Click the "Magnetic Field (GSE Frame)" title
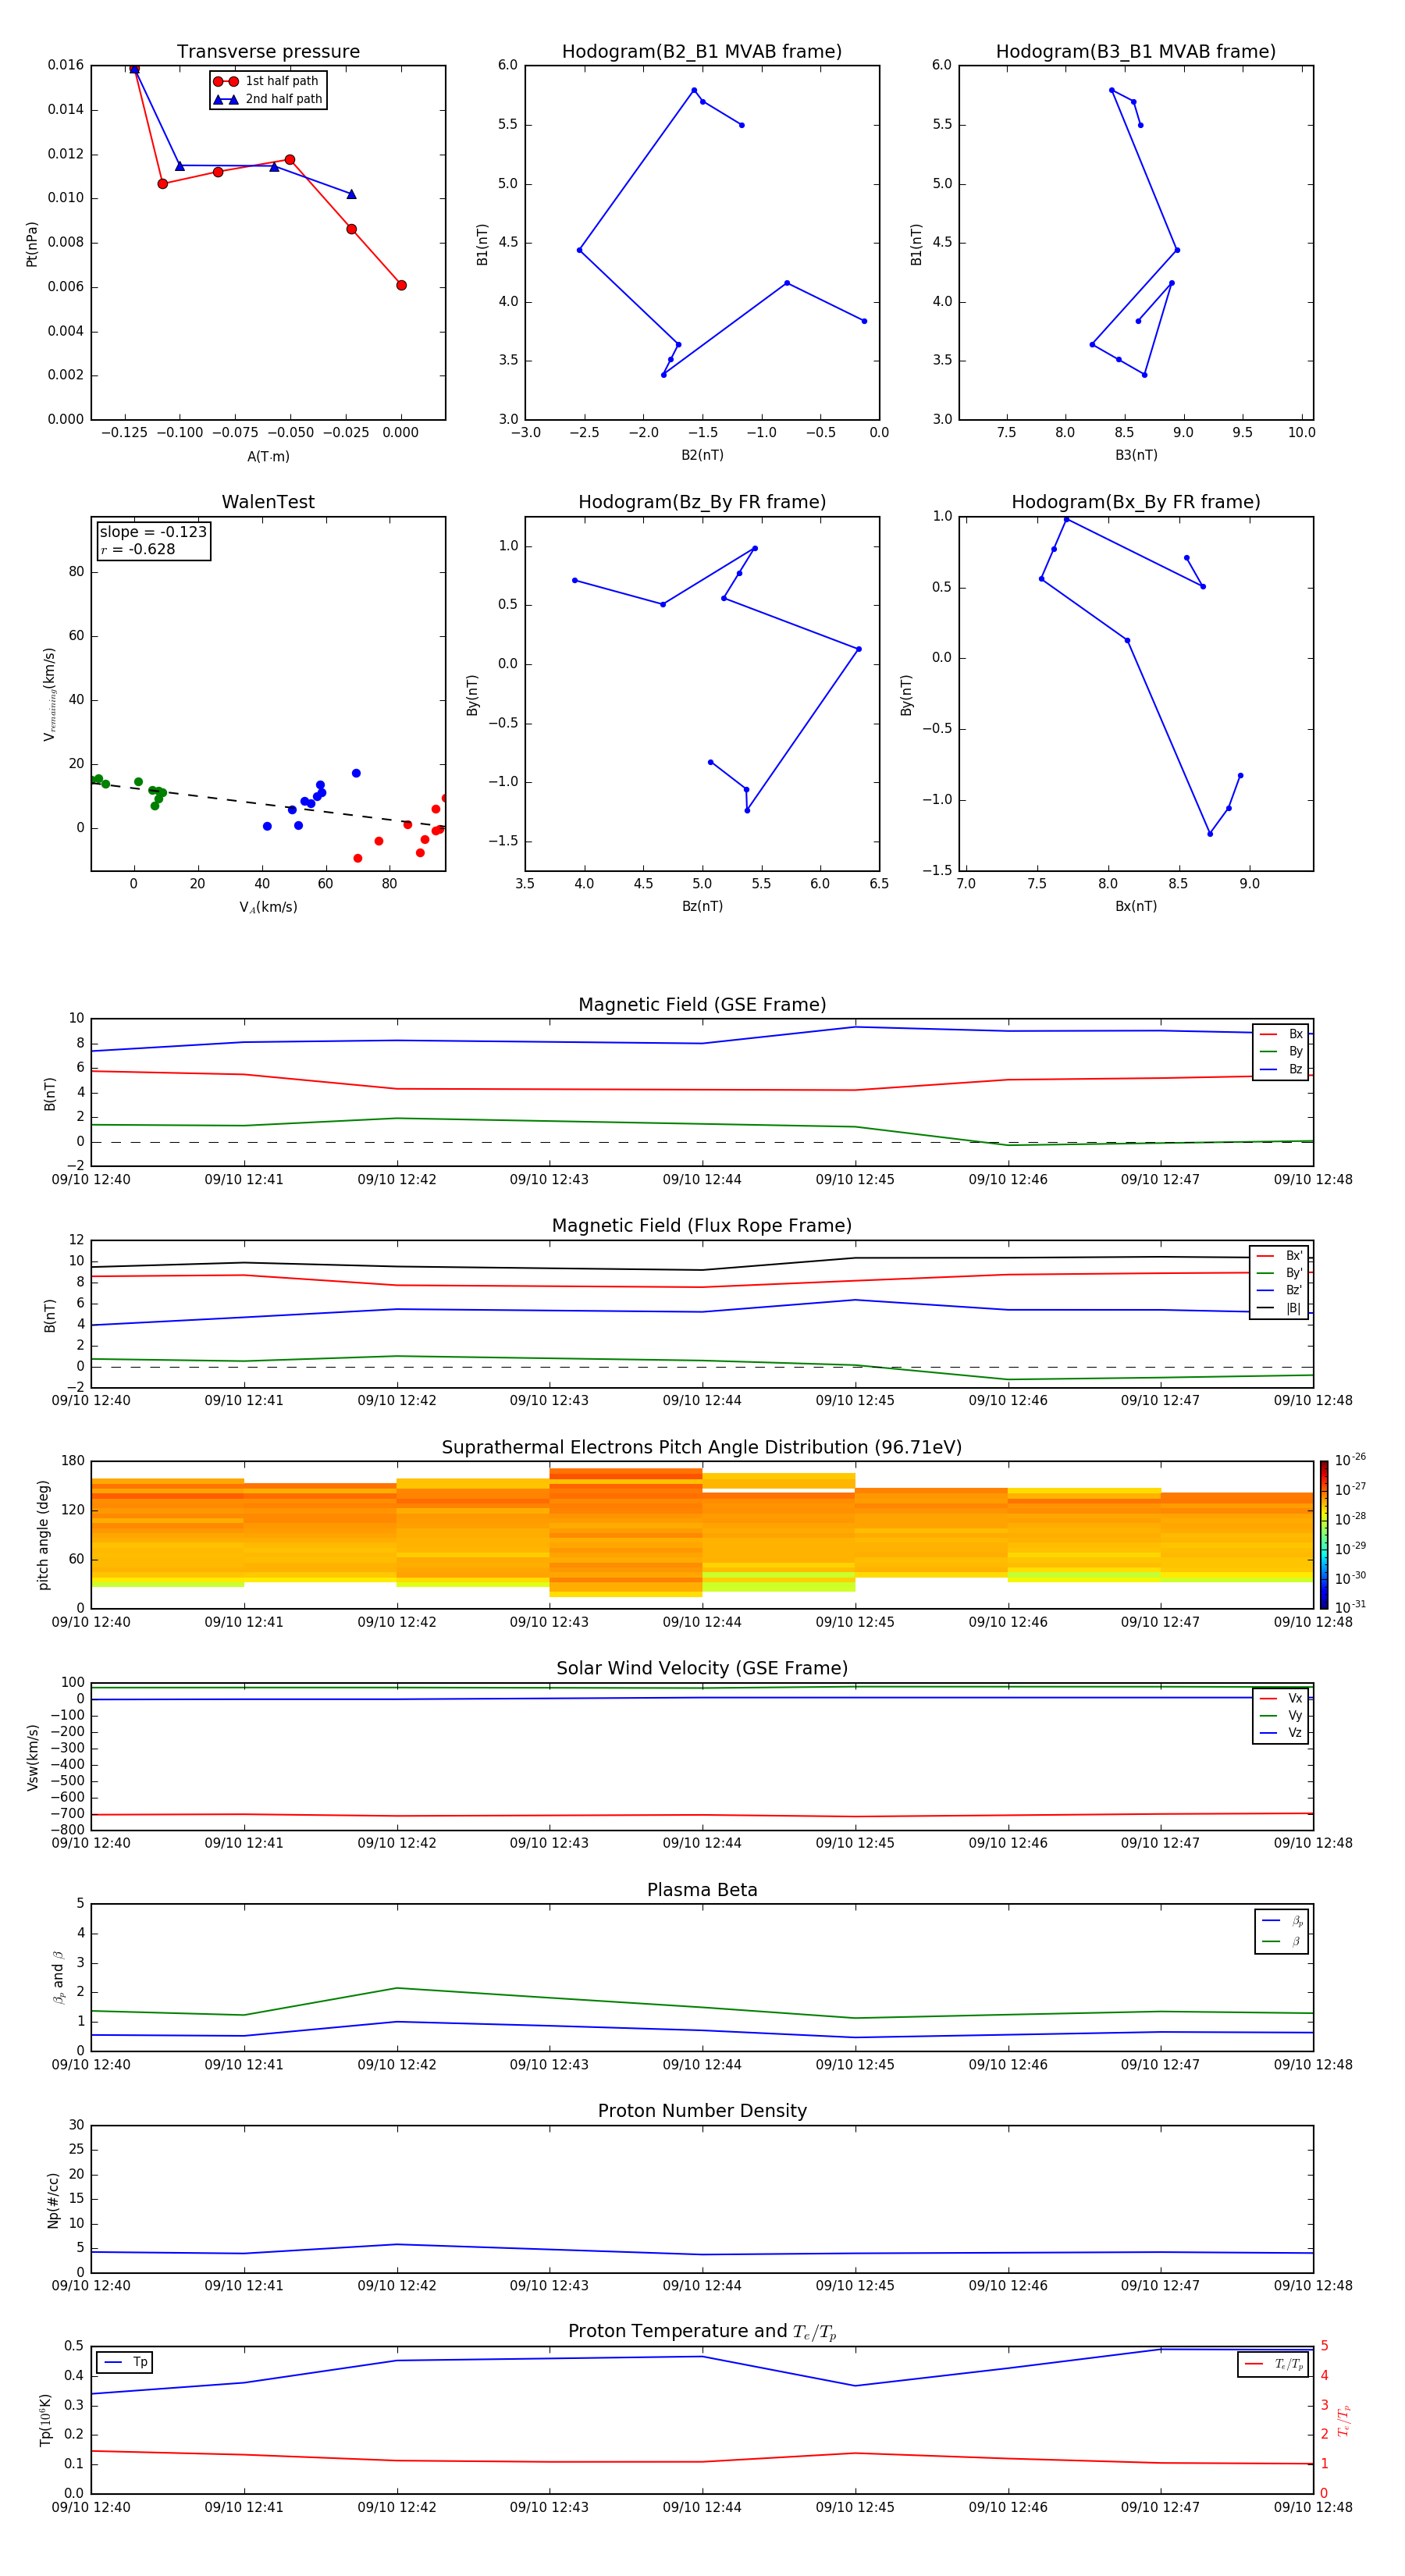 [x=702, y=1005]
